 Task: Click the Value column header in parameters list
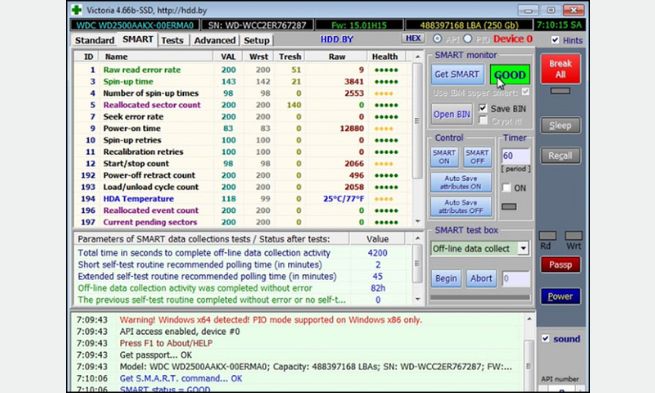coord(377,239)
